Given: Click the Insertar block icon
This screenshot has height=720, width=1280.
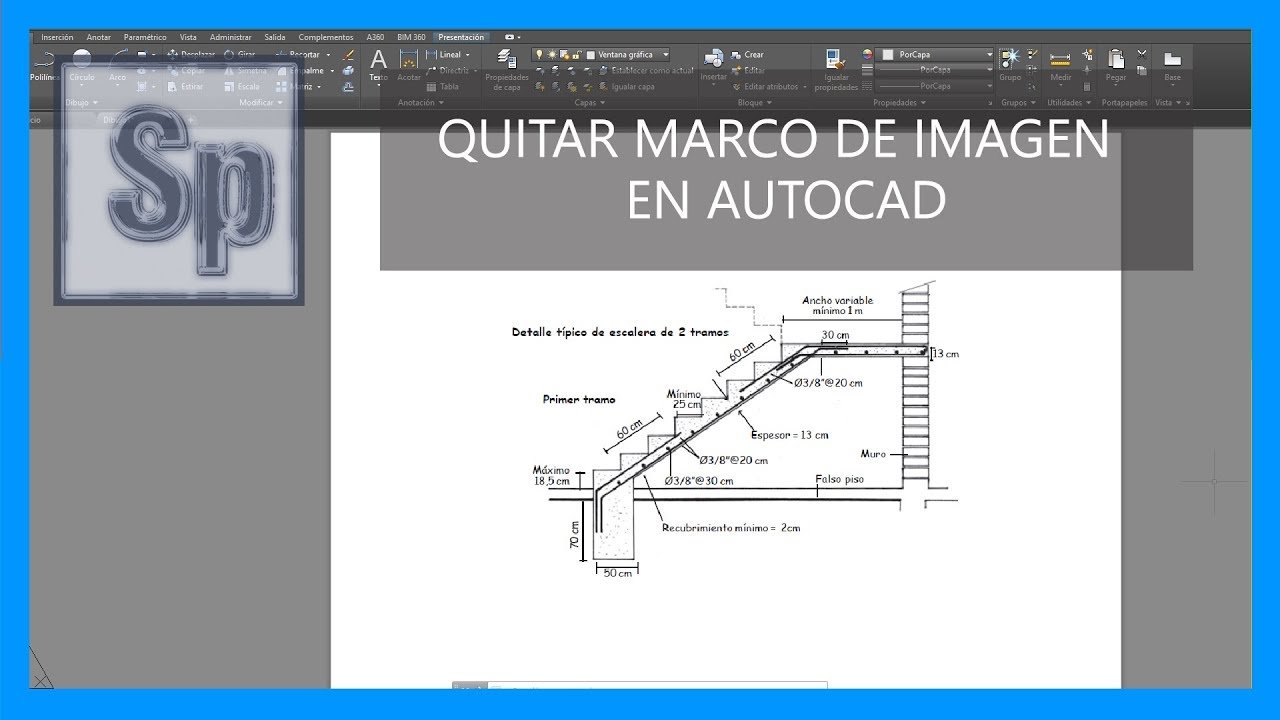Looking at the screenshot, I should coord(714,65).
